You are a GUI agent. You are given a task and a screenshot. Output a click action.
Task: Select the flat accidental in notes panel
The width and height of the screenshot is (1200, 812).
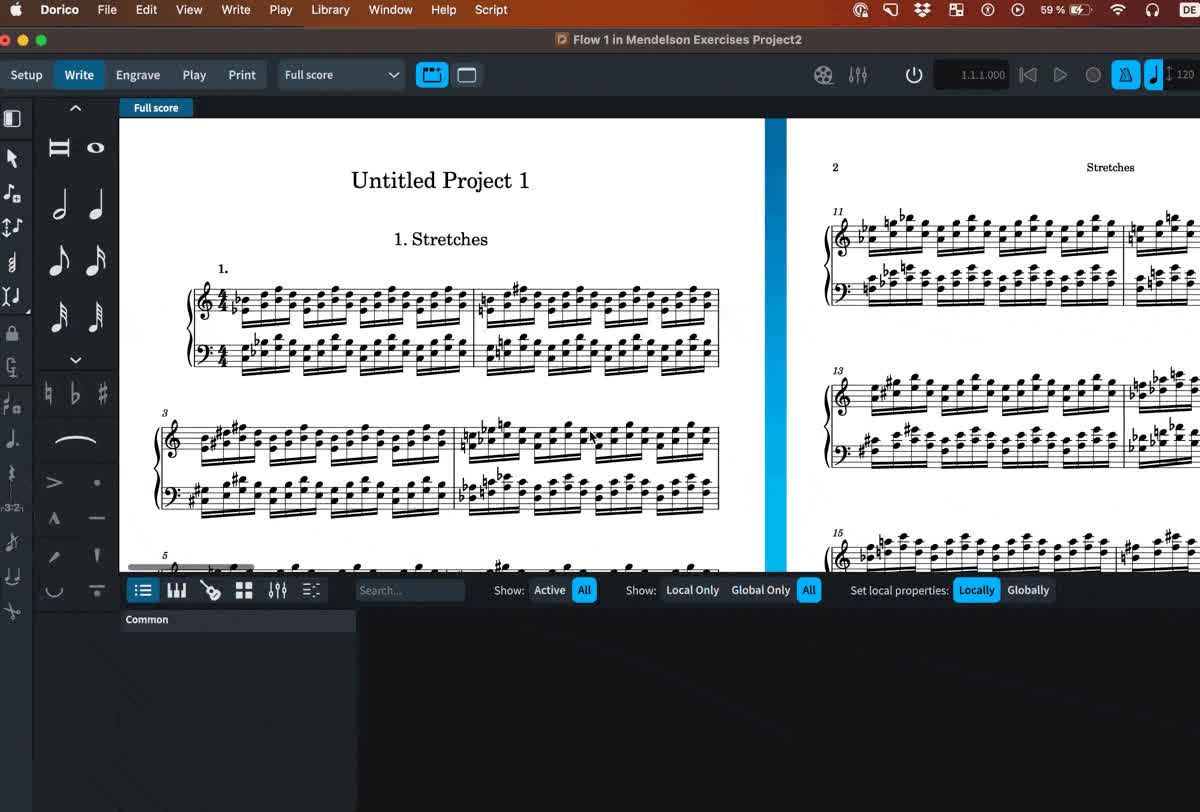pos(75,394)
